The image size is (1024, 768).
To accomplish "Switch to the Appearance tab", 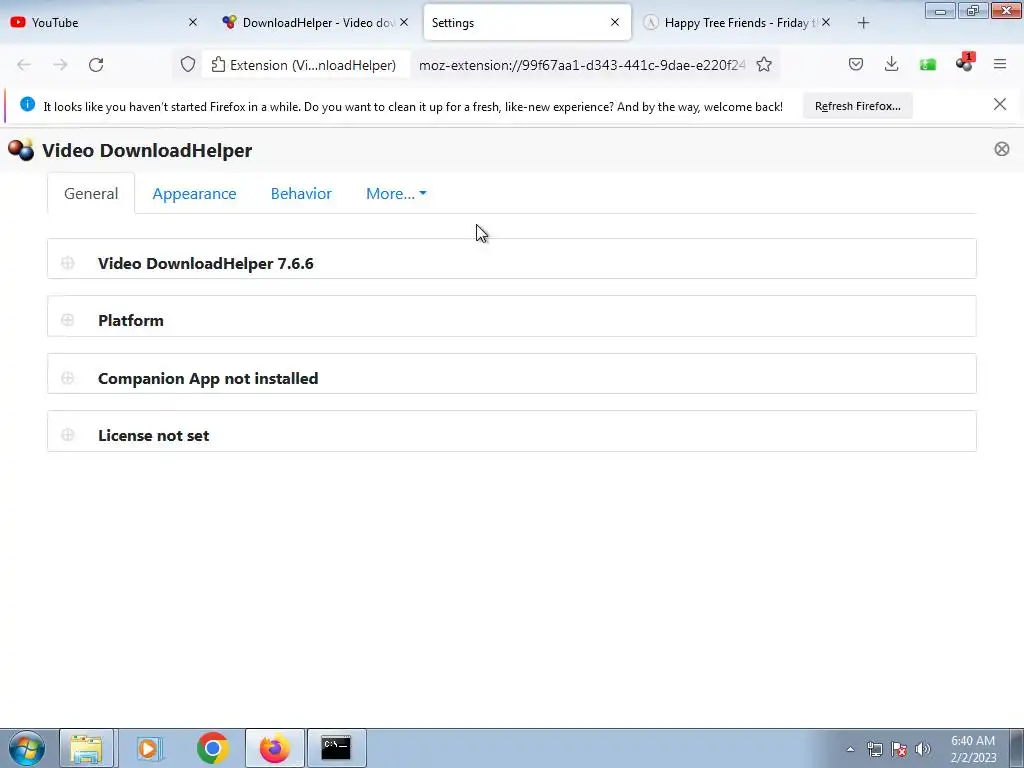I will [x=194, y=193].
